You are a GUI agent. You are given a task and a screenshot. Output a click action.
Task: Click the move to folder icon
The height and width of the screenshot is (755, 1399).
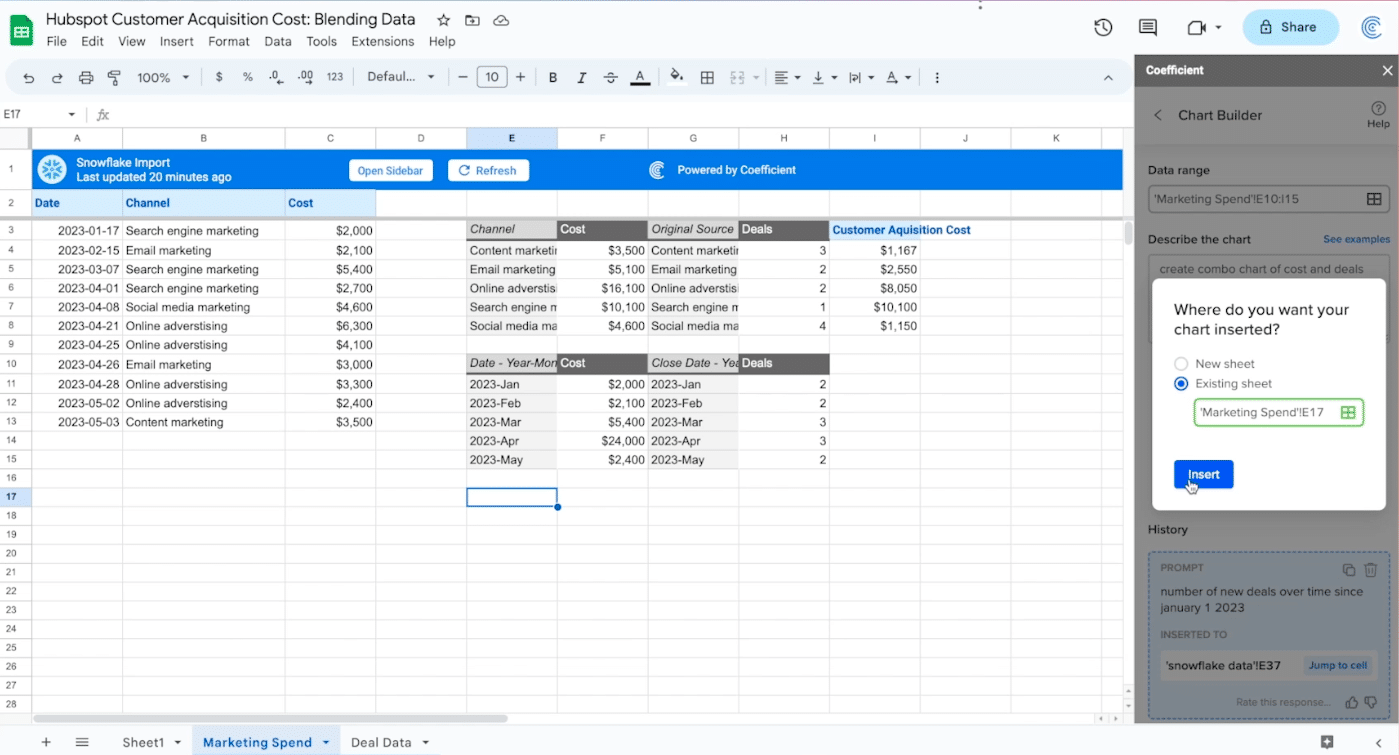pos(472,20)
